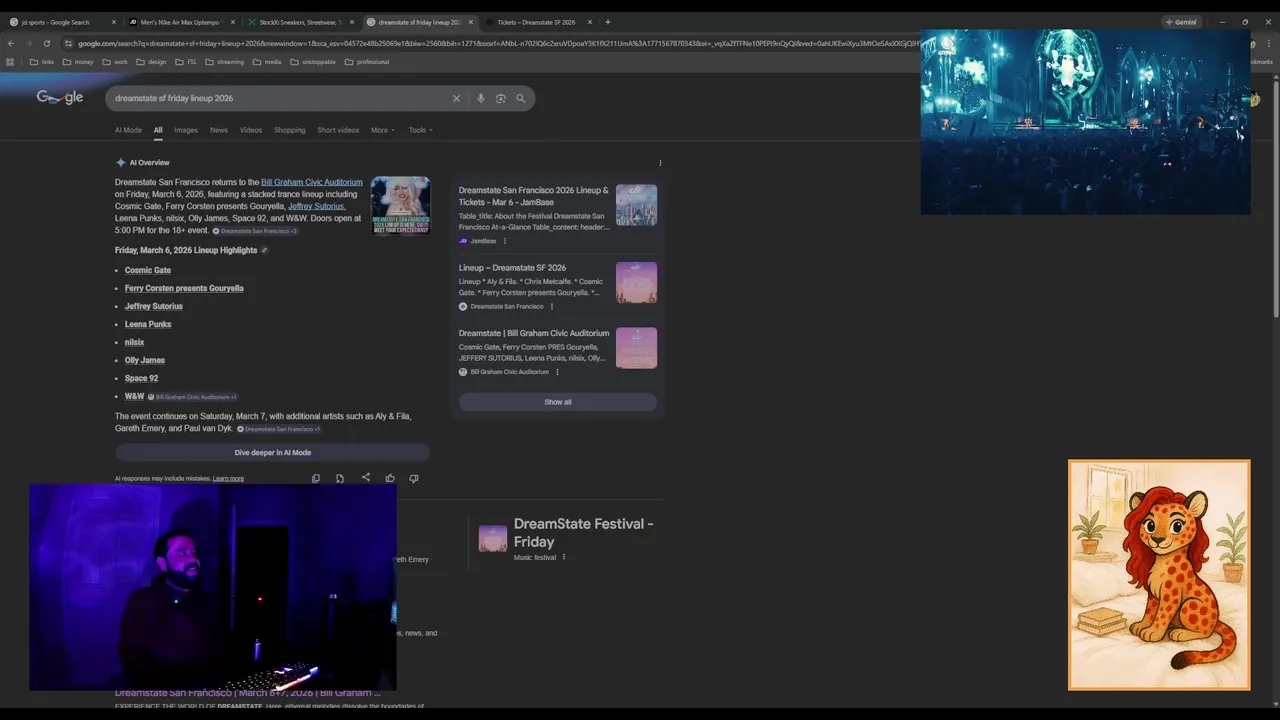View site information icon in address bar
1280x720 pixels.
[68, 43]
